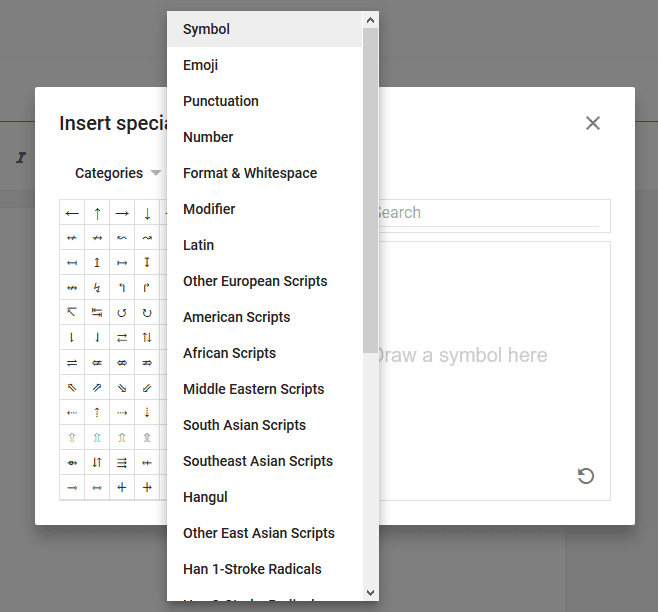Insert the rightwards arrow symbol
This screenshot has height=612, width=658.
(x=122, y=213)
